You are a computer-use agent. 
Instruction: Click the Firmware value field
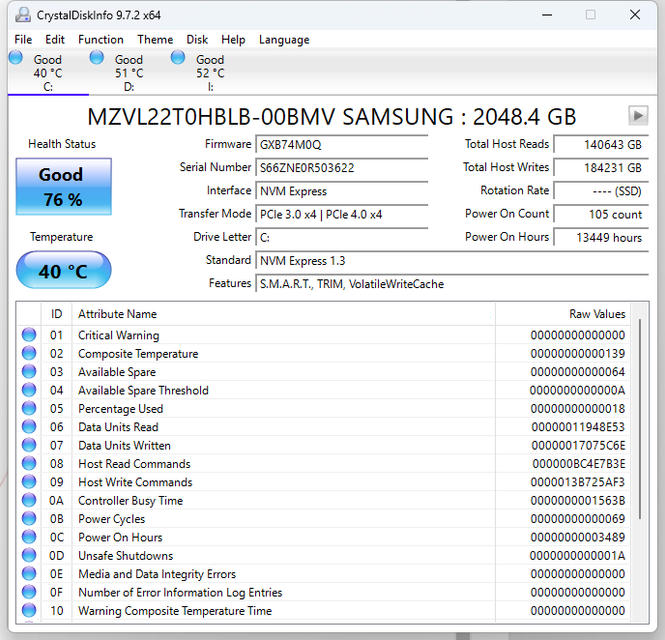pyautogui.click(x=342, y=145)
